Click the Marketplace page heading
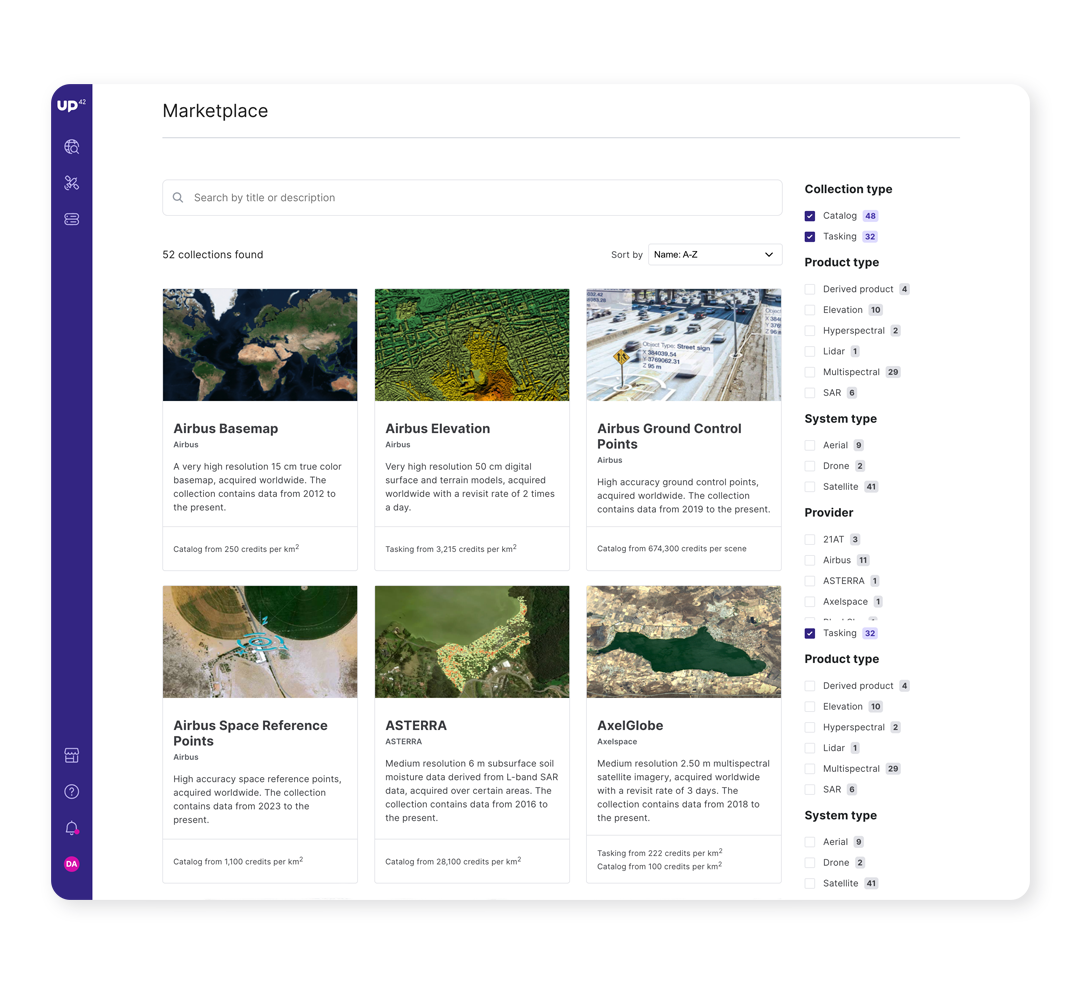Image resolution: width=1080 pixels, height=983 pixels. tap(215, 111)
